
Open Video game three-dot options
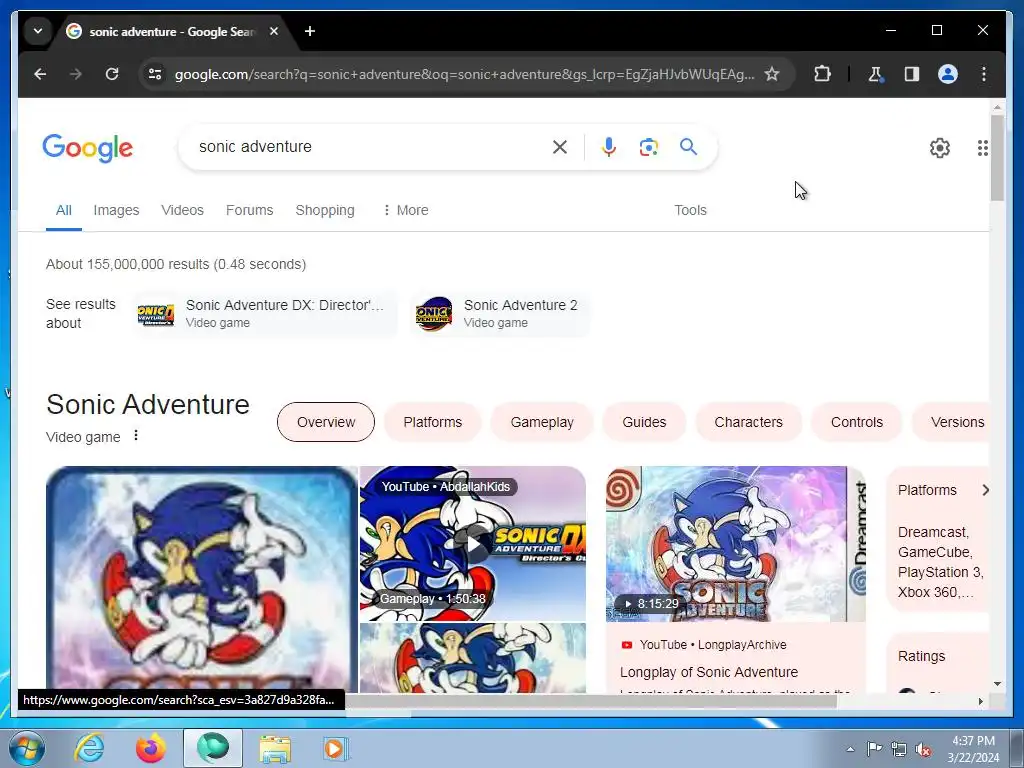tap(136, 435)
